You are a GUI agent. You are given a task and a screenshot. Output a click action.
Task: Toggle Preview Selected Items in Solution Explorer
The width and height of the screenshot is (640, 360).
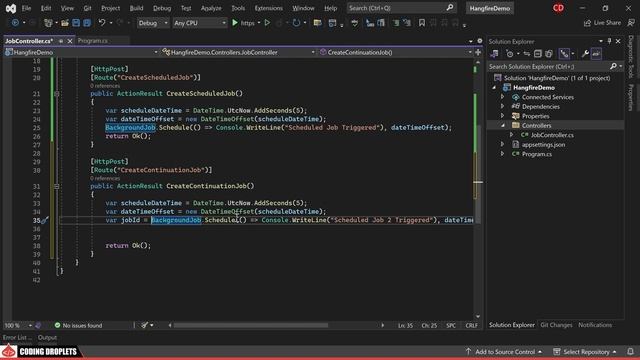[596, 54]
